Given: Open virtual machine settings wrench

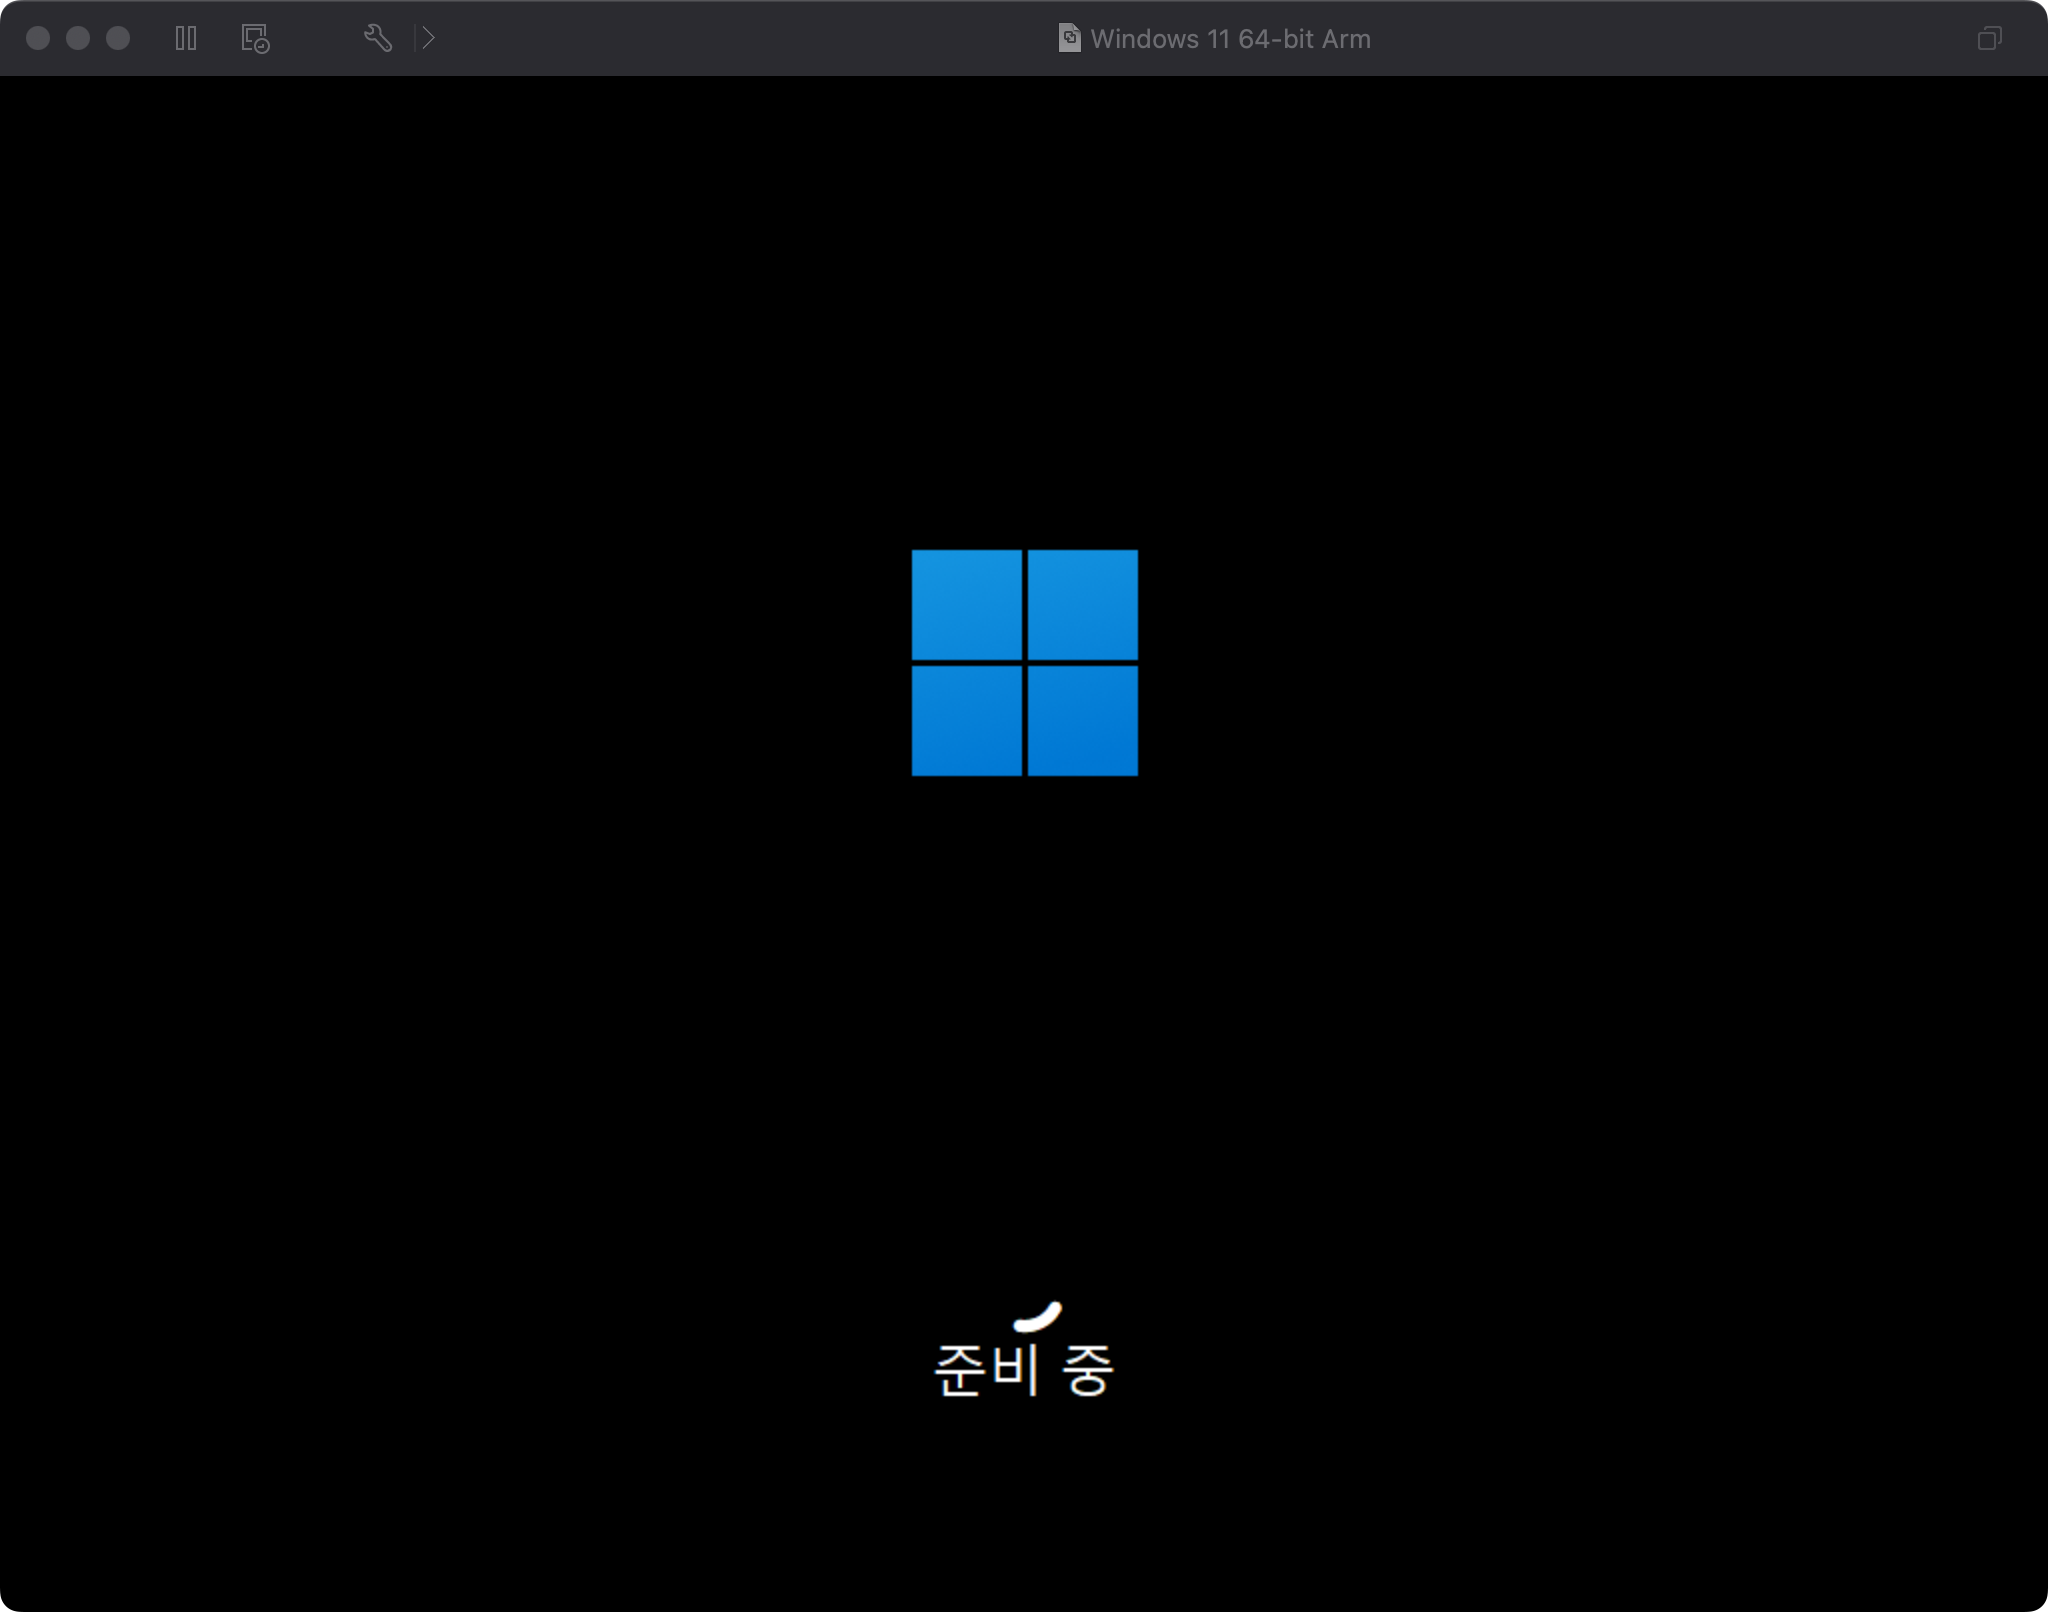Looking at the screenshot, I should (377, 39).
